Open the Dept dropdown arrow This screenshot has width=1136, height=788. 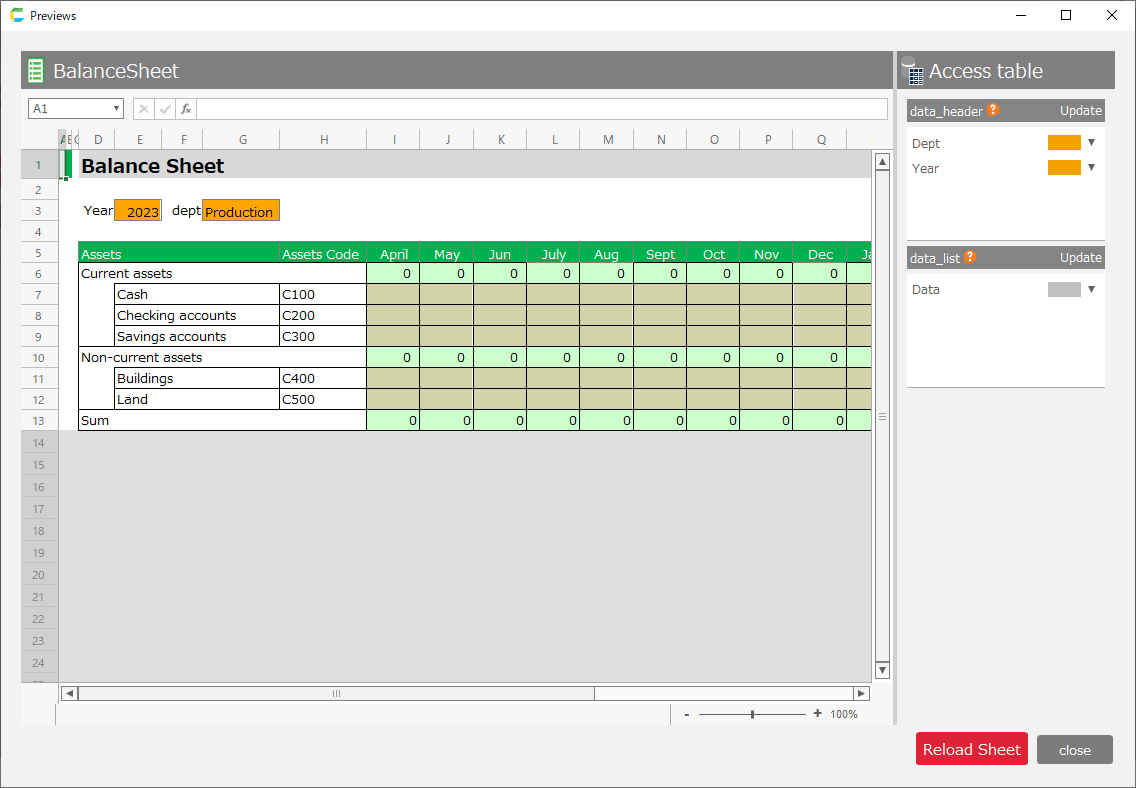tap(1091, 143)
